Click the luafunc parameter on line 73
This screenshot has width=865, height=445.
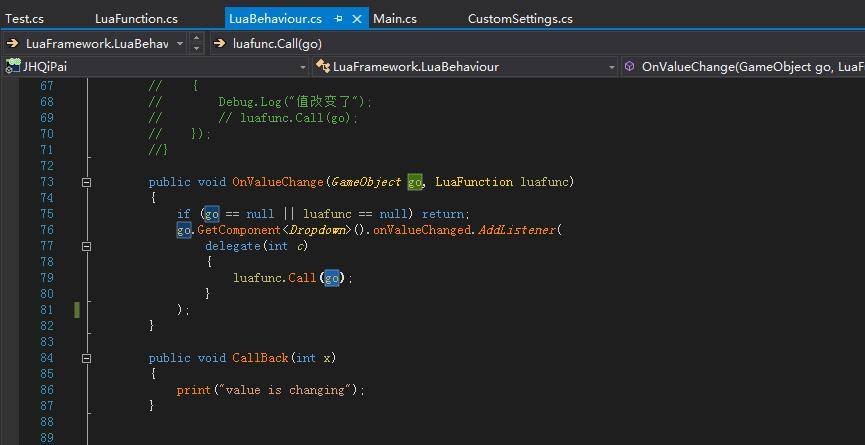[x=544, y=182]
